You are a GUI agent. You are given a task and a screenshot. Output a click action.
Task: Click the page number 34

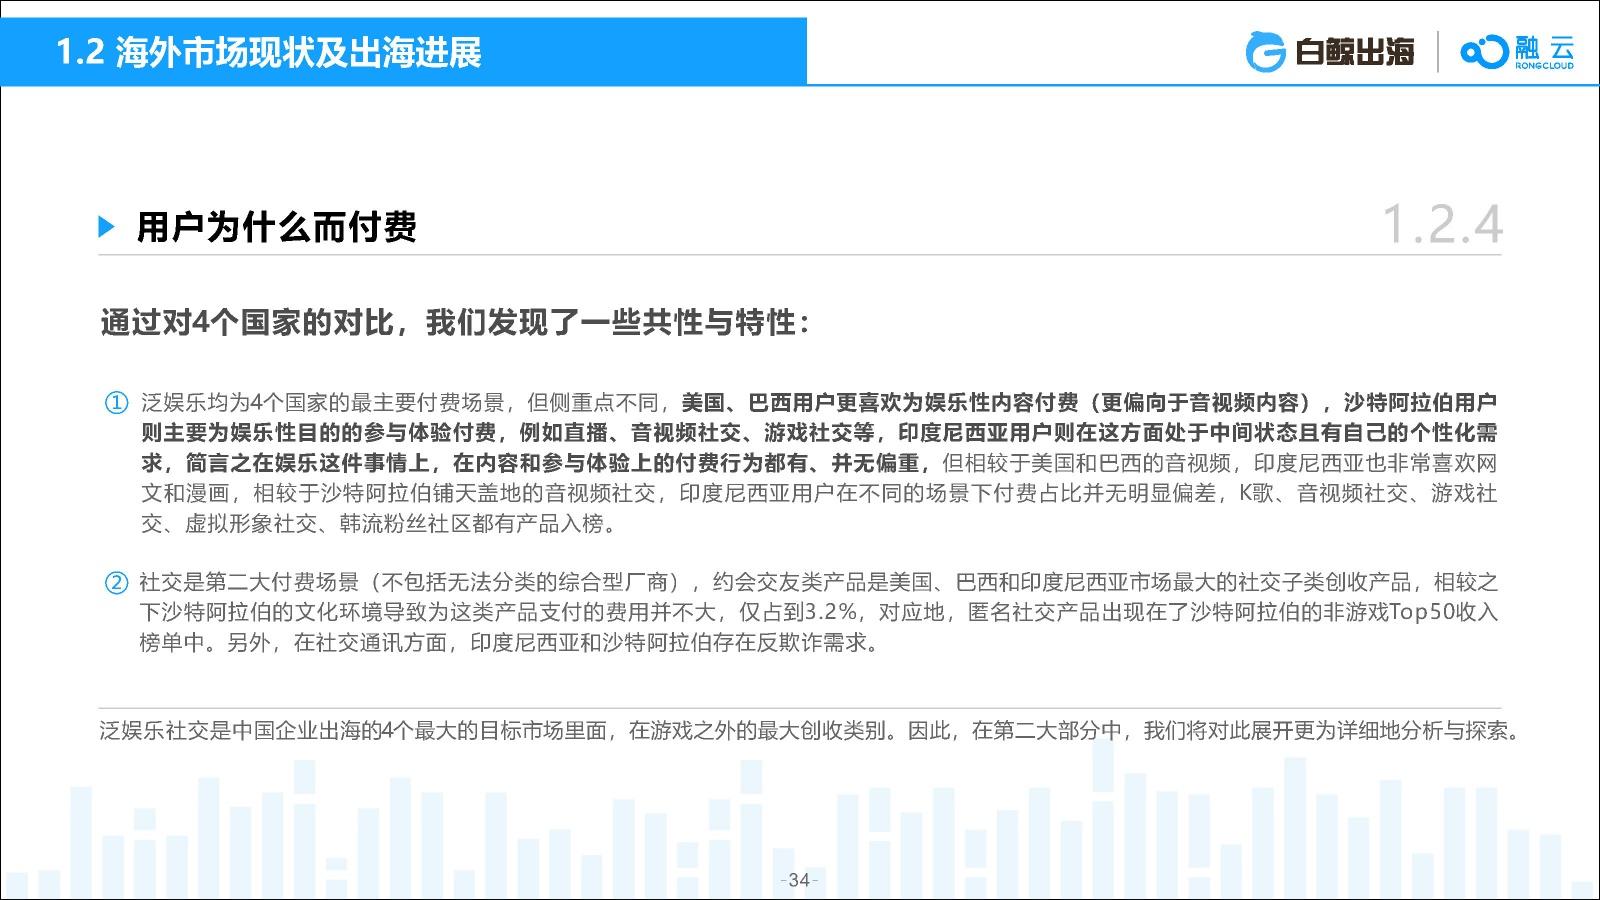coord(799,880)
